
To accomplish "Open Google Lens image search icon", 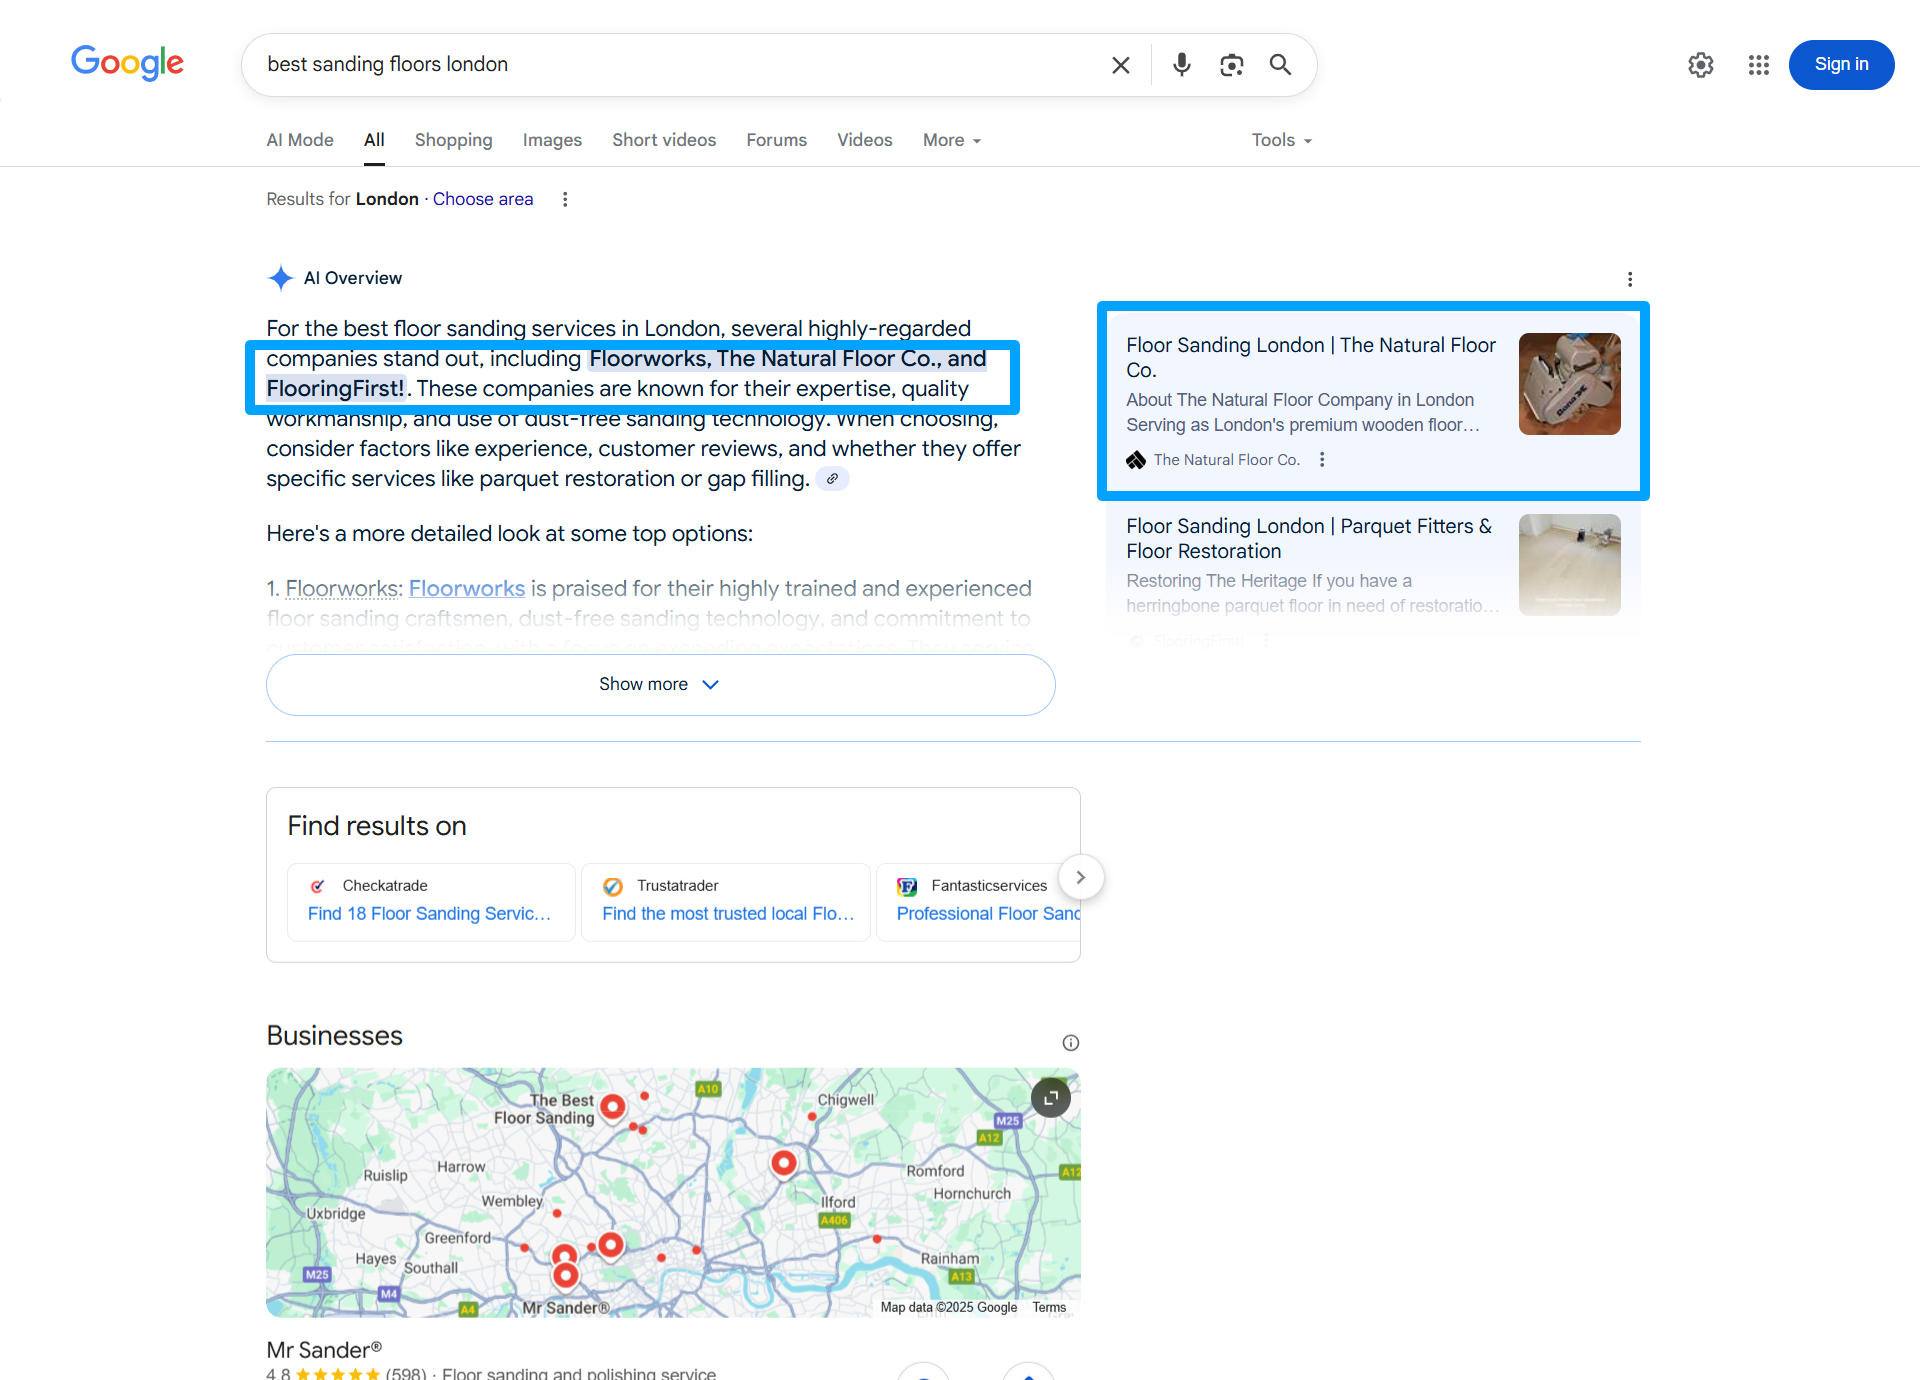I will (1231, 65).
